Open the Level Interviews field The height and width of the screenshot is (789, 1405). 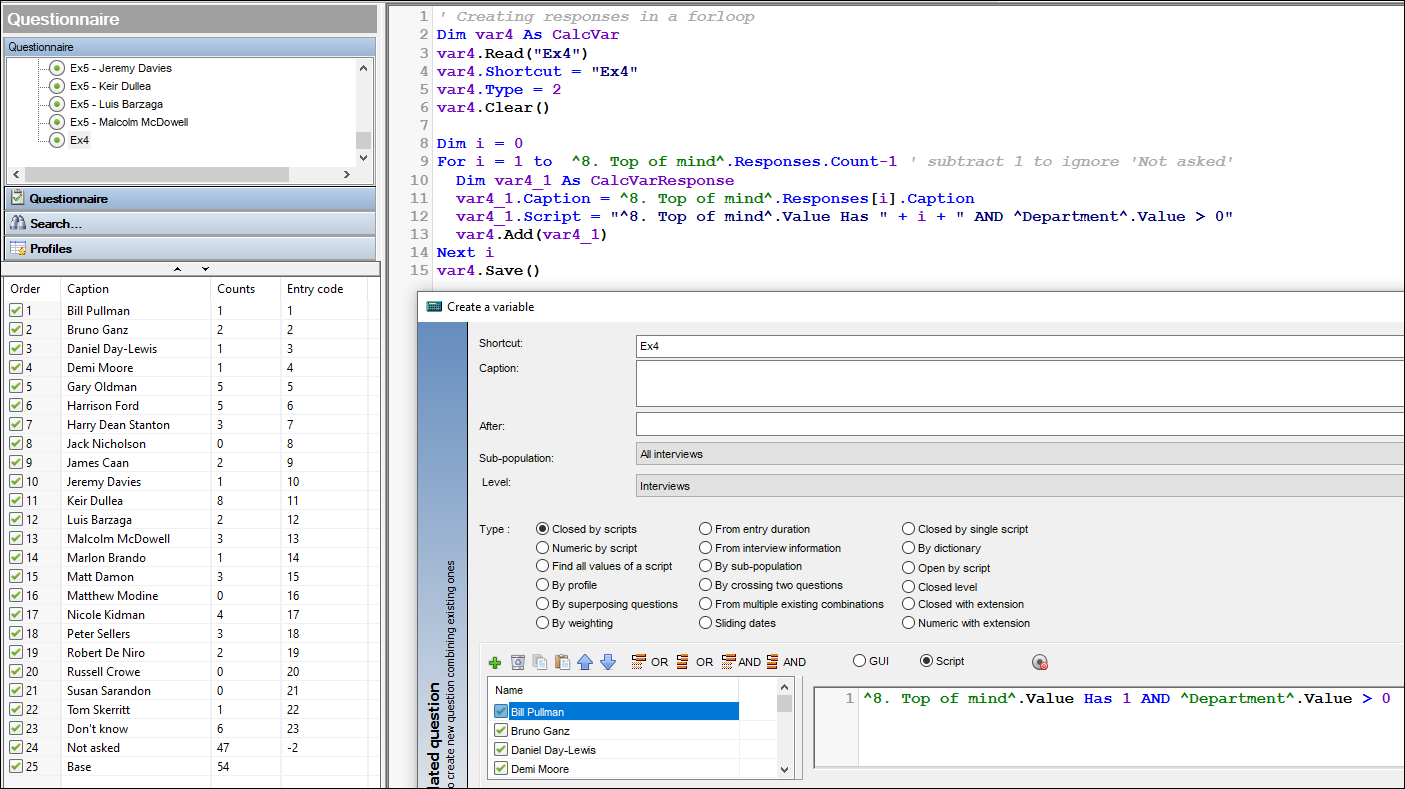pyautogui.click(x=1020, y=486)
